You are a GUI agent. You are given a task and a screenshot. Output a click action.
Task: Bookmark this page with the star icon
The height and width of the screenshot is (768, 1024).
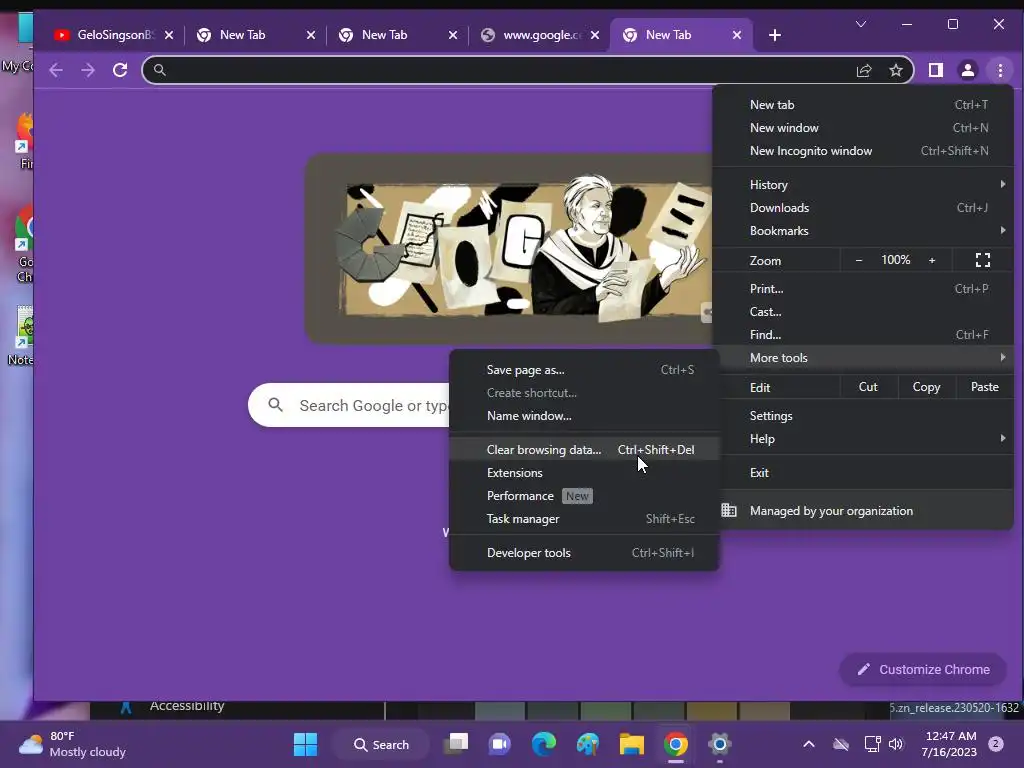click(x=896, y=70)
